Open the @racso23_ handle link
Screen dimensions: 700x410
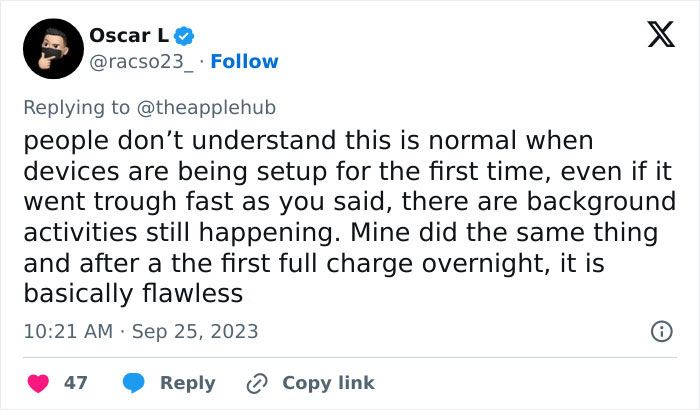pos(140,61)
